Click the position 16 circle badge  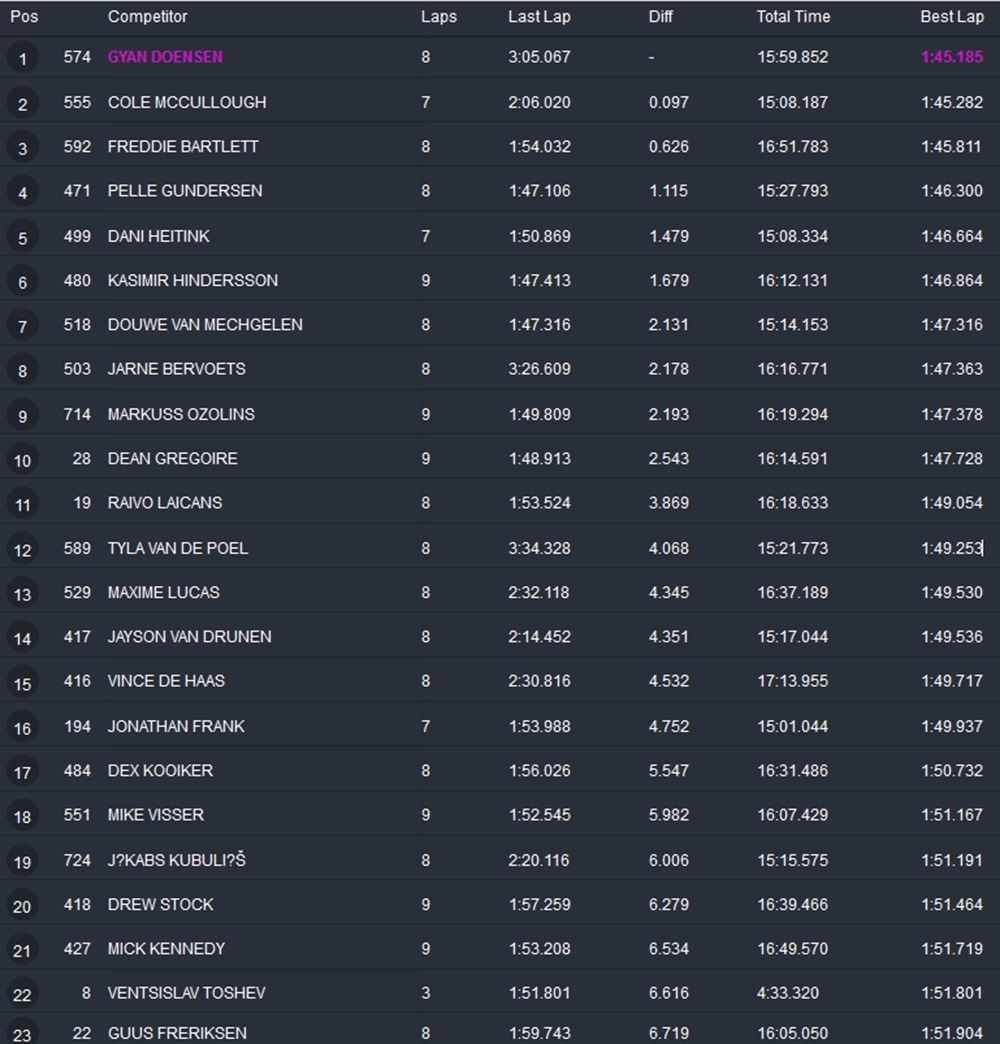pyautogui.click(x=22, y=728)
